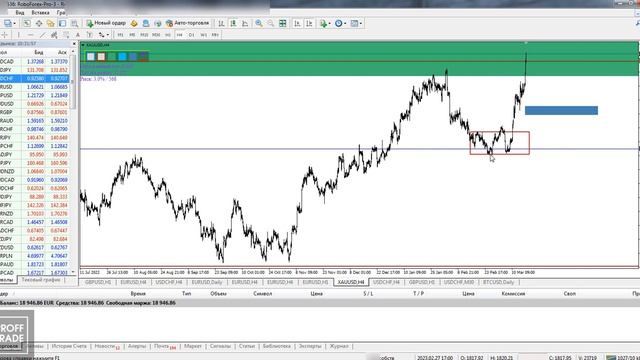
Task: Expand the periods dropdown arrow
Action: tap(345, 24)
